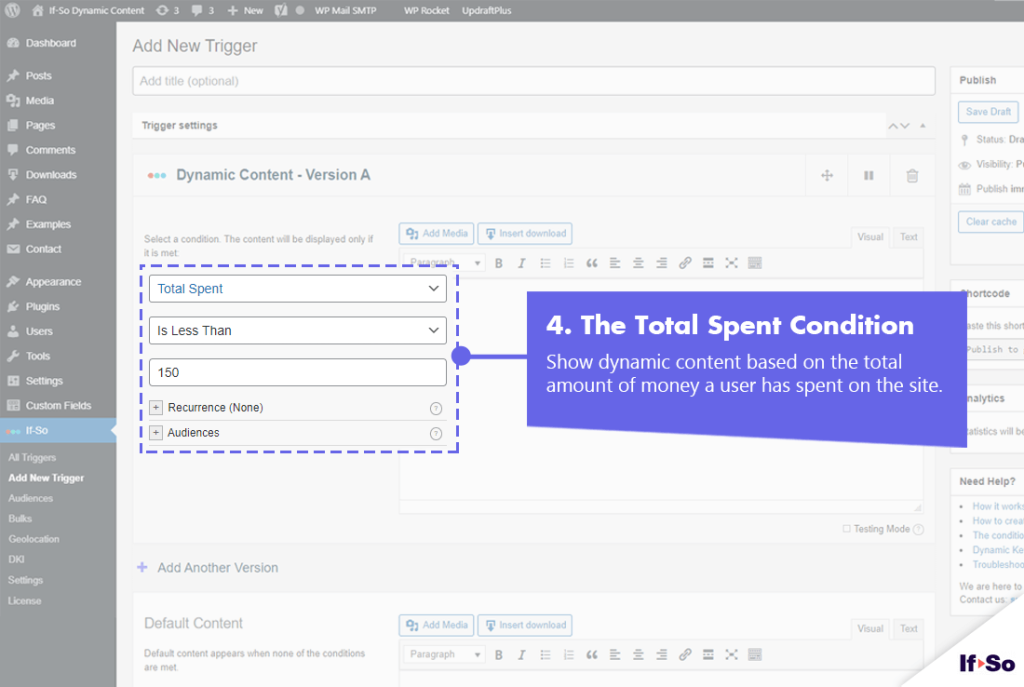
Task: Open New content menu in admin bar
Action: (245, 10)
